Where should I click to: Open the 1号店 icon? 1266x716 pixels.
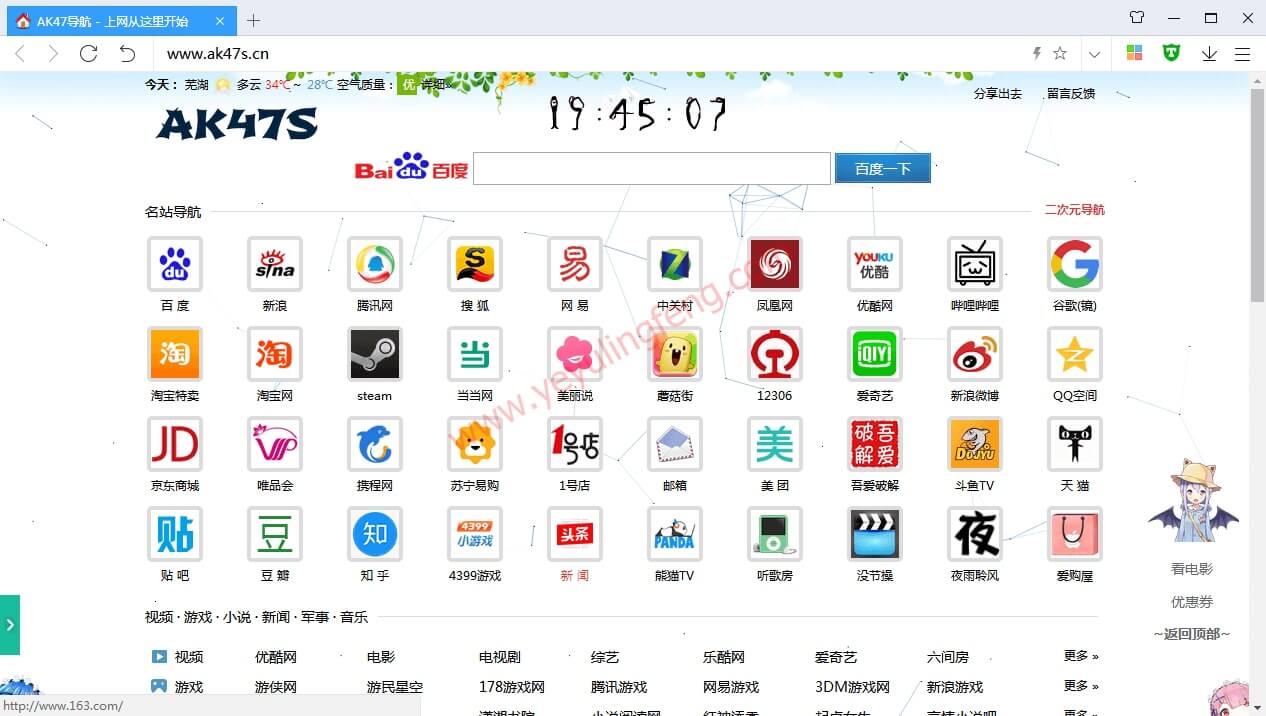click(575, 444)
